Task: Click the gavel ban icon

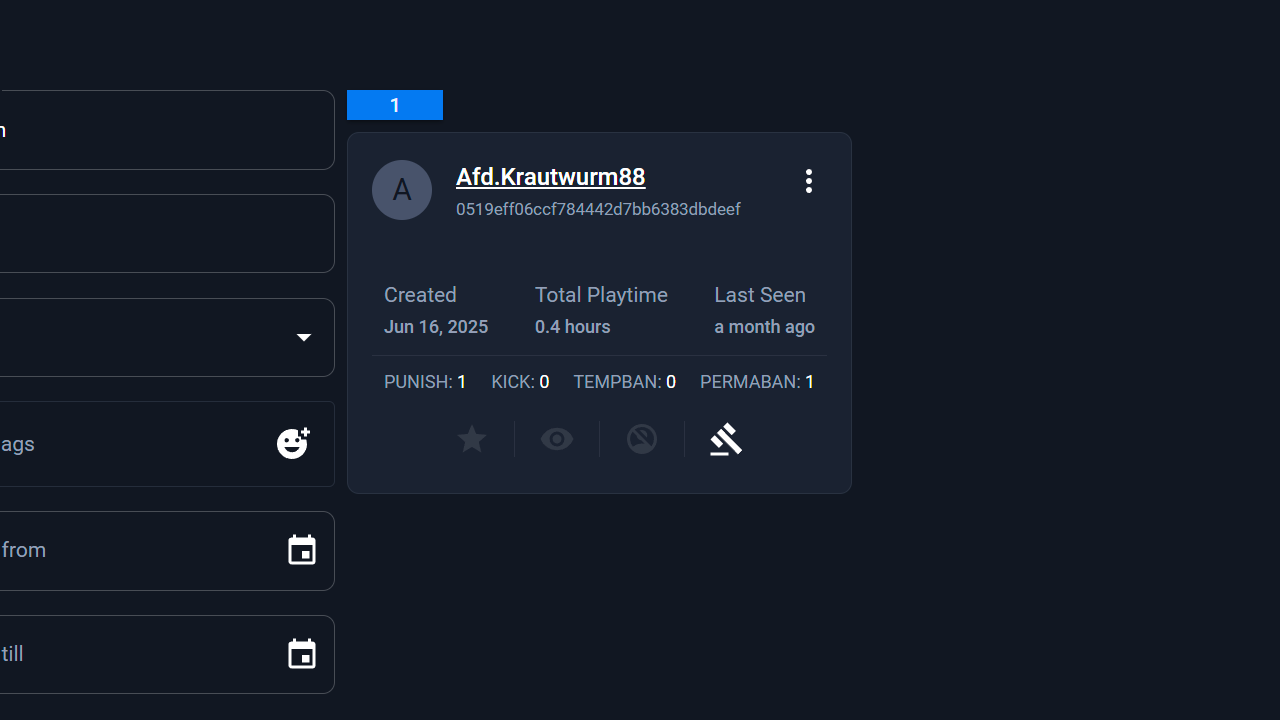Action: point(726,439)
